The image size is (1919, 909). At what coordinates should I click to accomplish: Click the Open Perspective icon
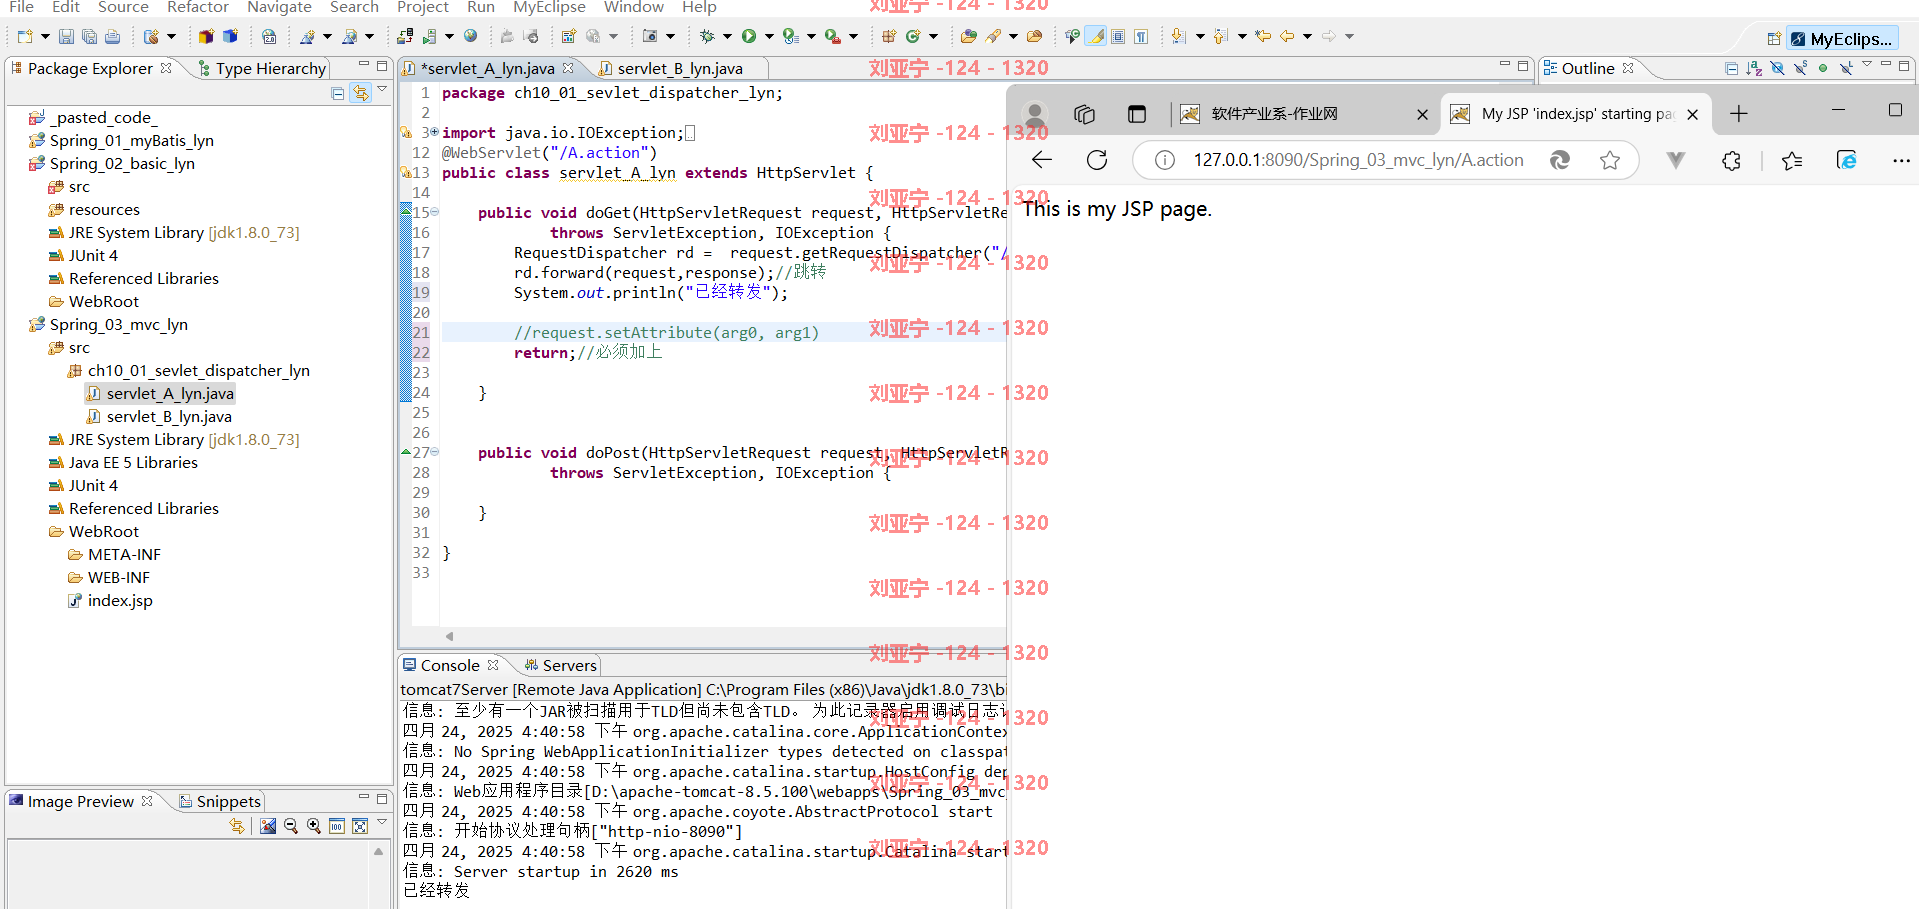(1773, 39)
